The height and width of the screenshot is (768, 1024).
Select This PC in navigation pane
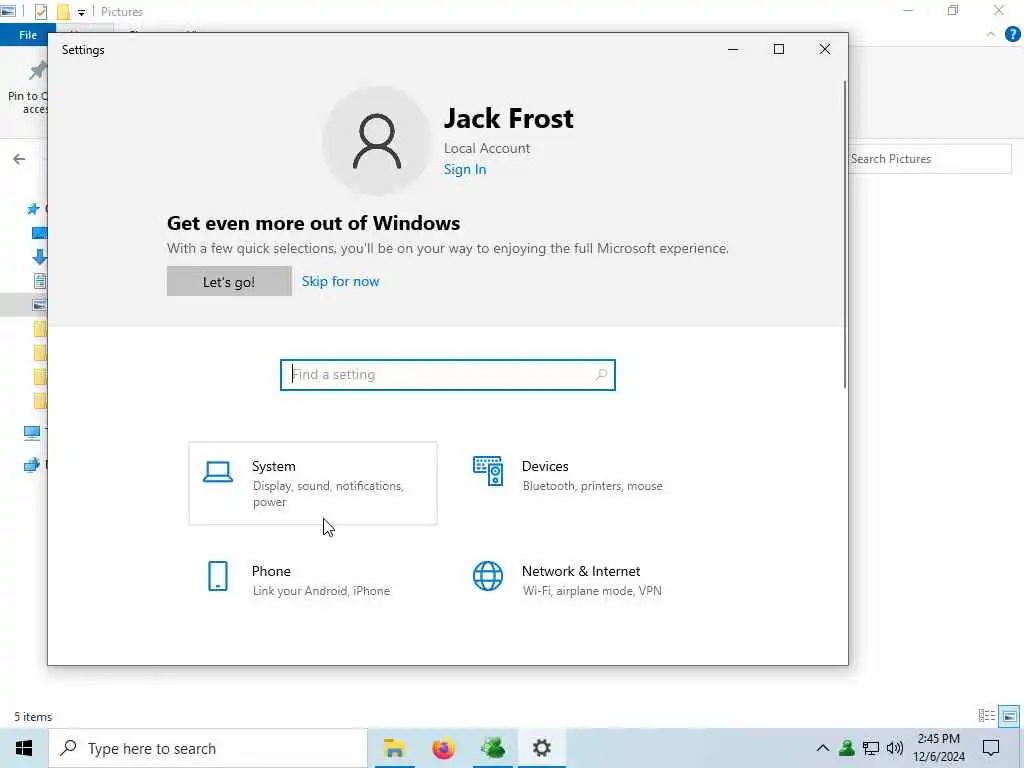pyautogui.click(x=31, y=432)
